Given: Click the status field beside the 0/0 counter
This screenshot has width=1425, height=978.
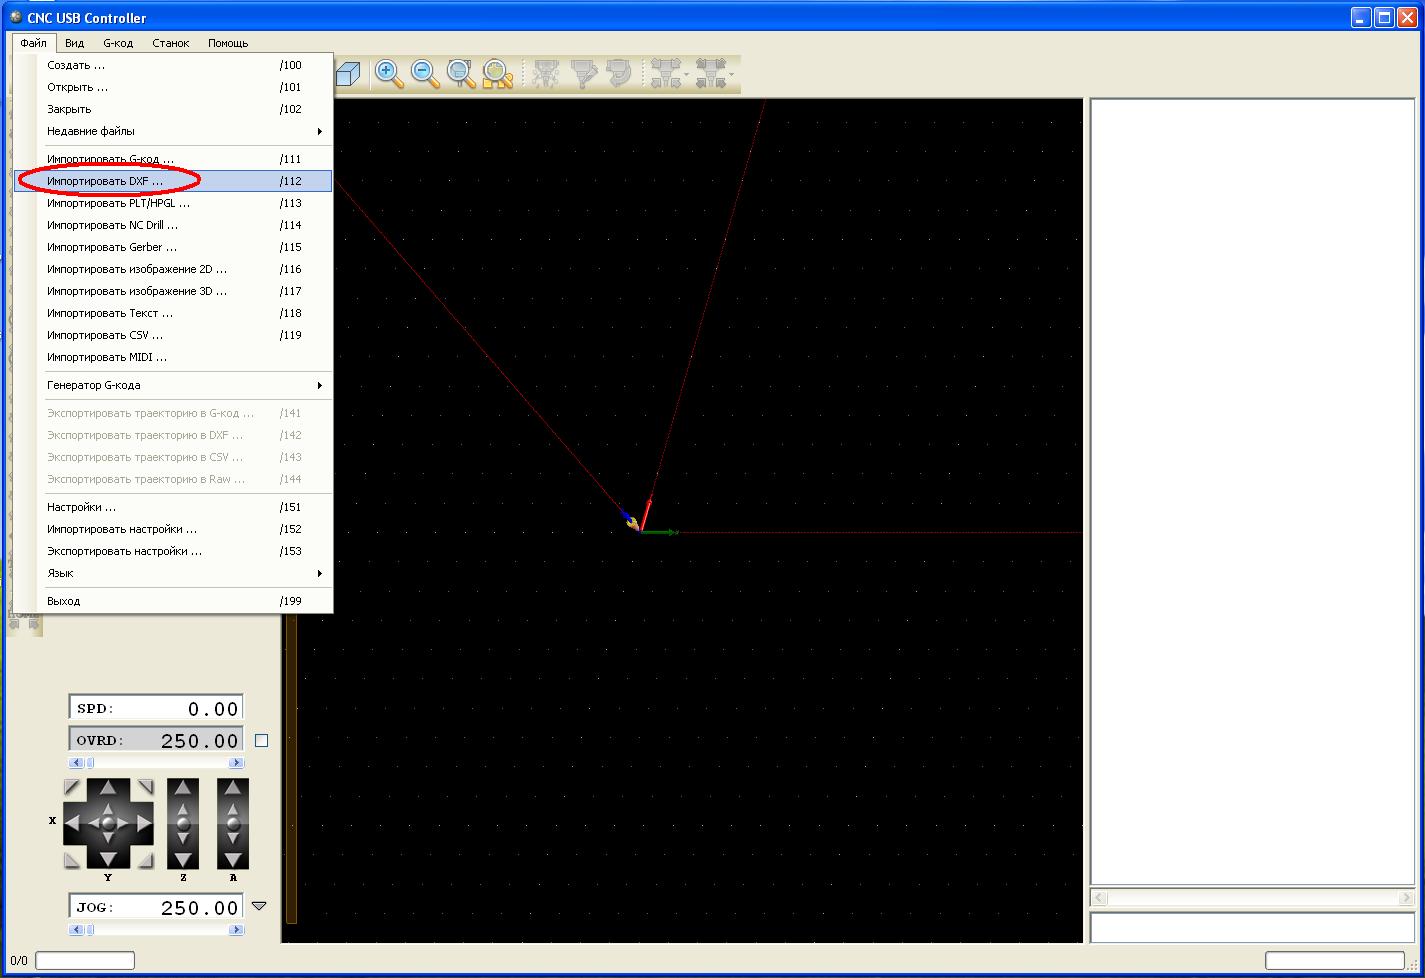Looking at the screenshot, I should pyautogui.click(x=85, y=961).
